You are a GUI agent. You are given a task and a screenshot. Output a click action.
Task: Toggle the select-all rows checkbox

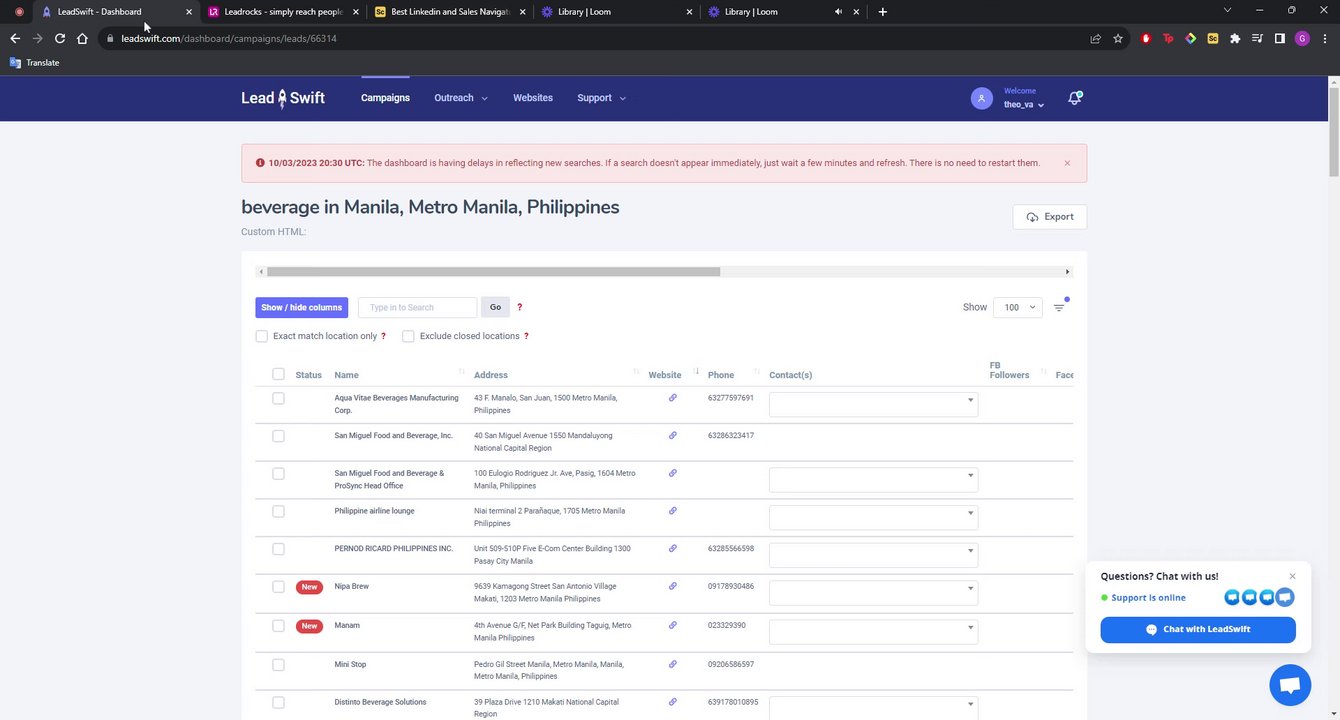[x=278, y=374]
